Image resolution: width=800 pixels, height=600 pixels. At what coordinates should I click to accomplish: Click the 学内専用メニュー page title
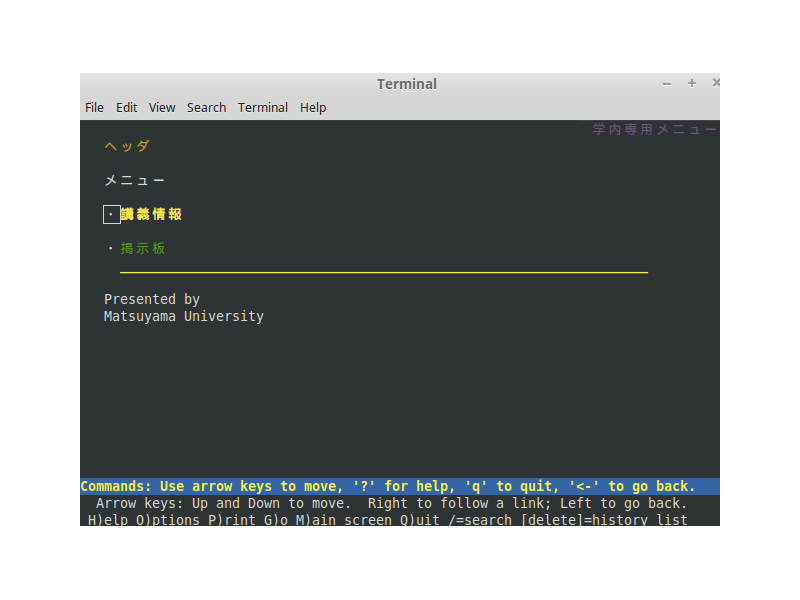[654, 129]
